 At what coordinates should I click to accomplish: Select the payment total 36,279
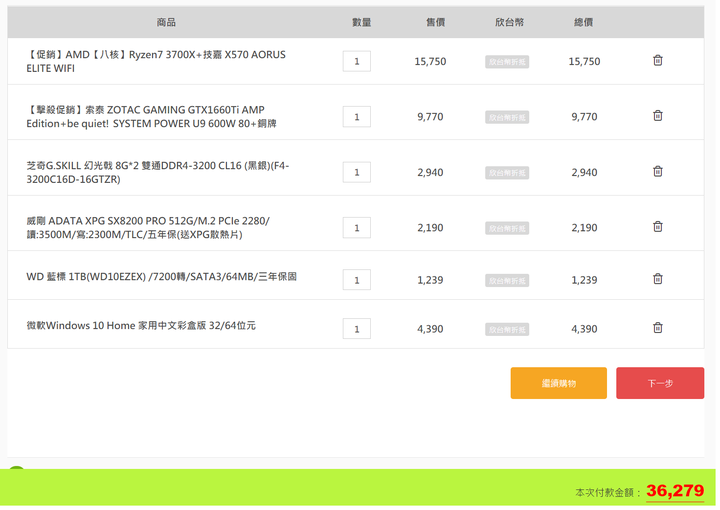675,491
